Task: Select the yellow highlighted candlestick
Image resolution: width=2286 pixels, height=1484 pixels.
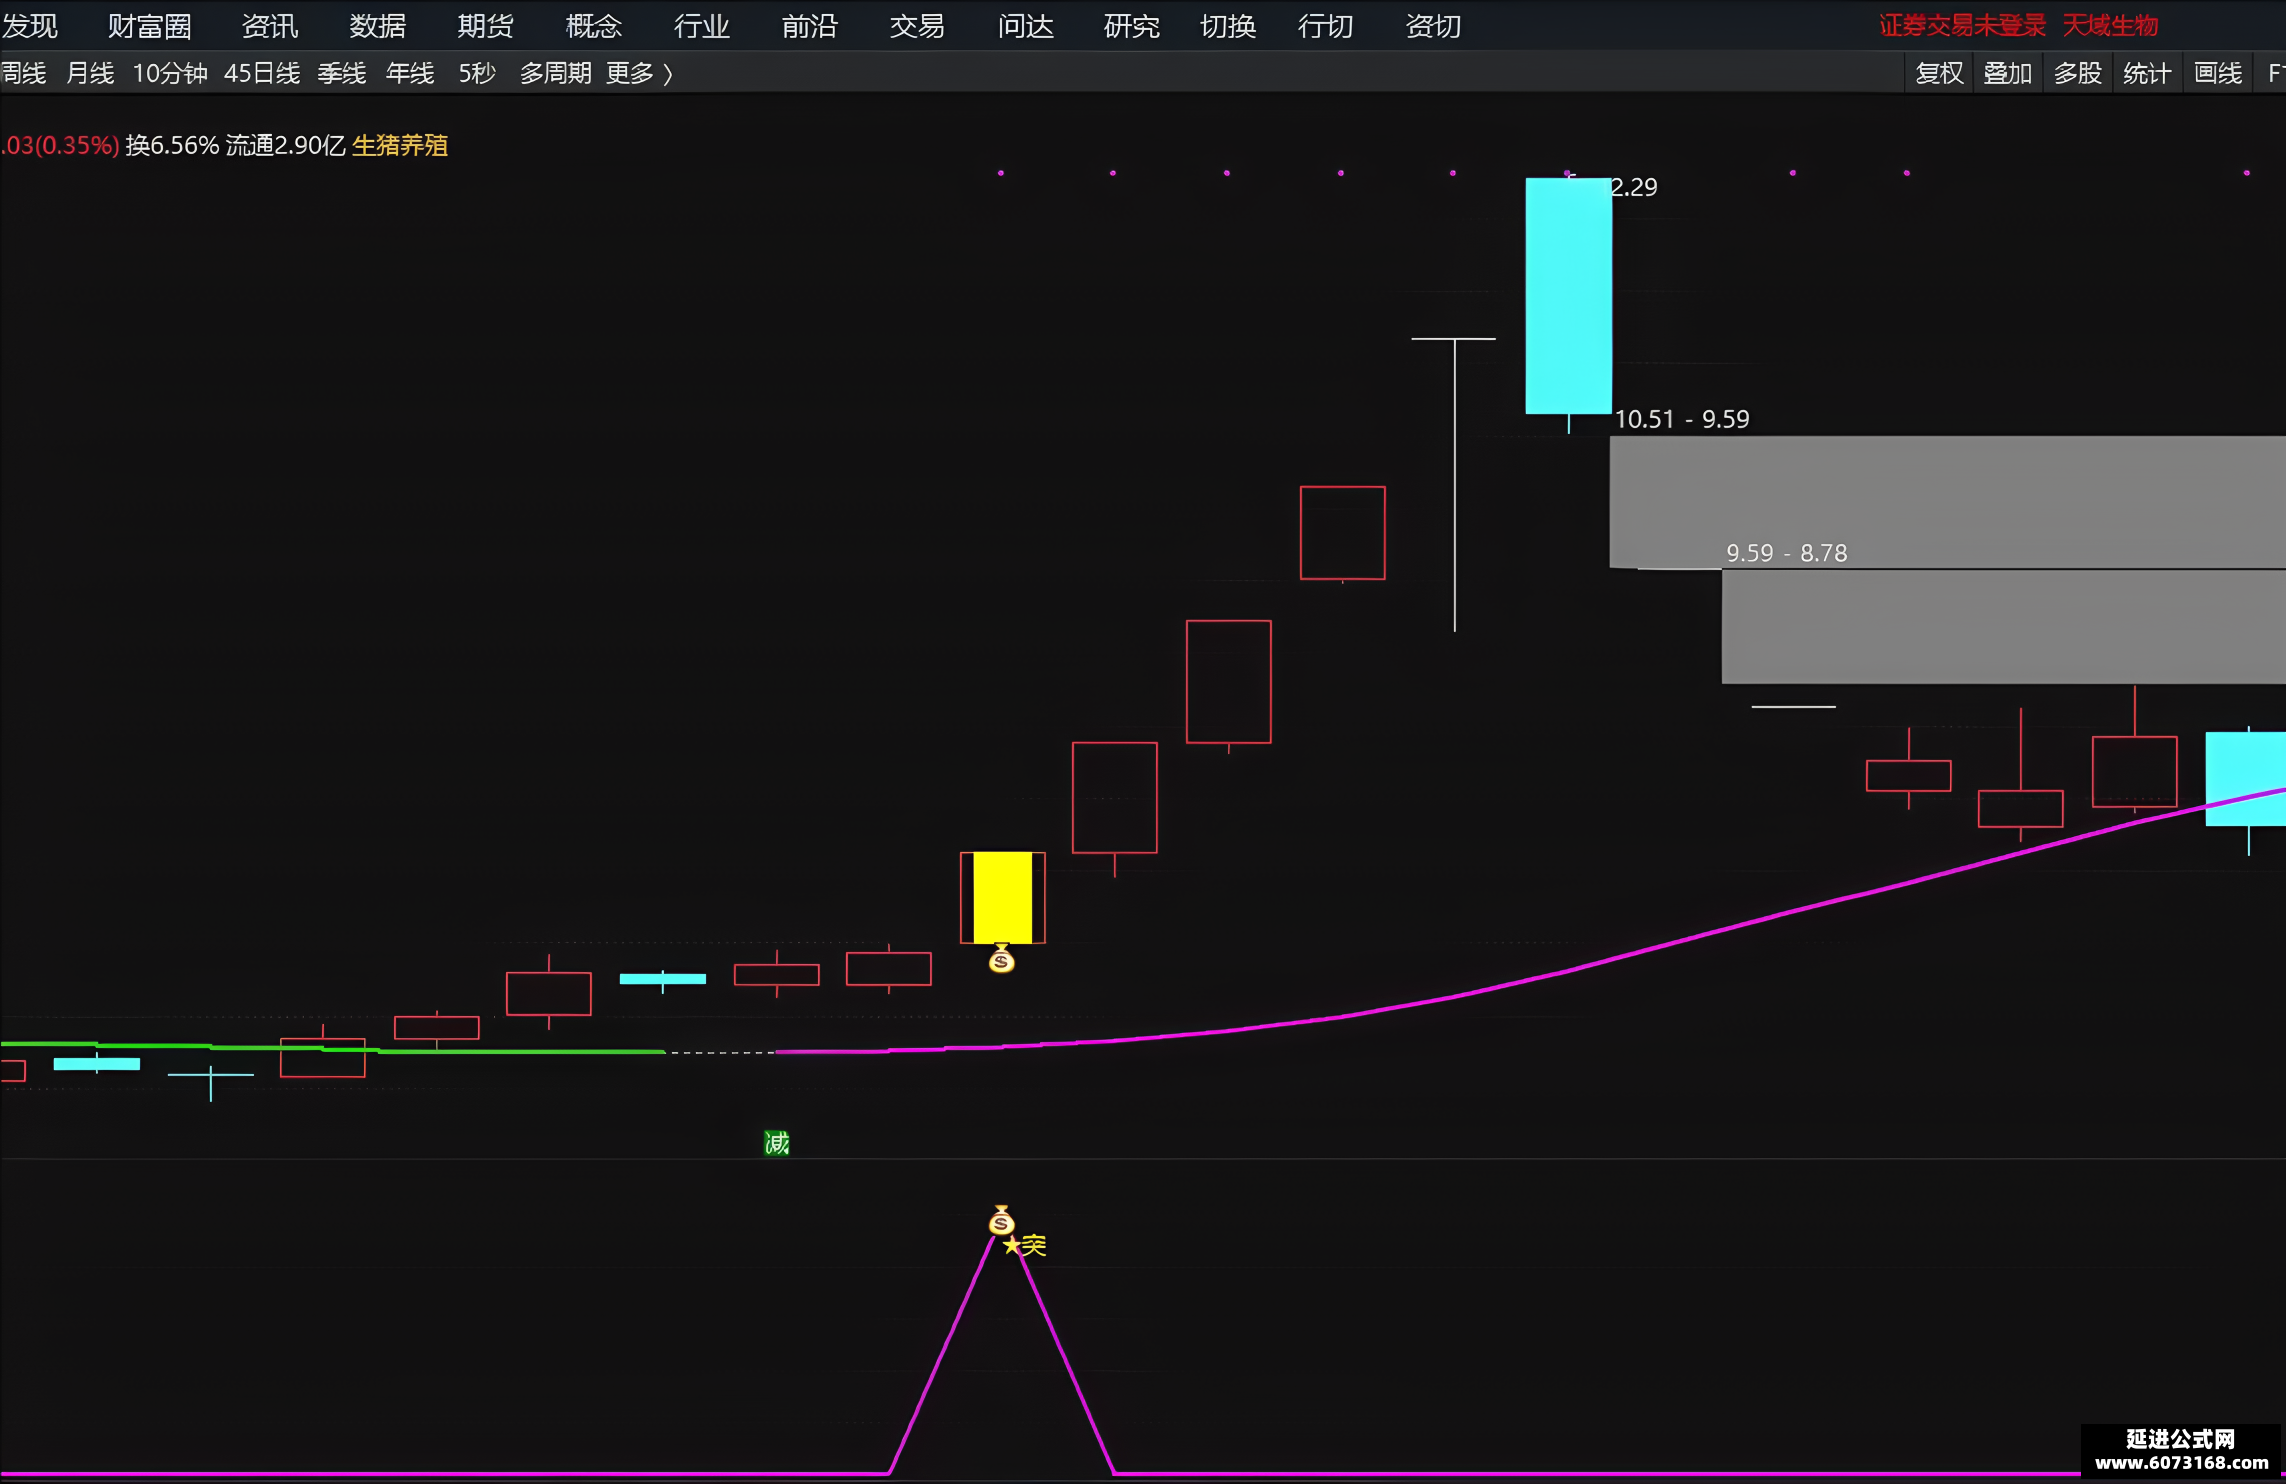Action: [x=1002, y=897]
